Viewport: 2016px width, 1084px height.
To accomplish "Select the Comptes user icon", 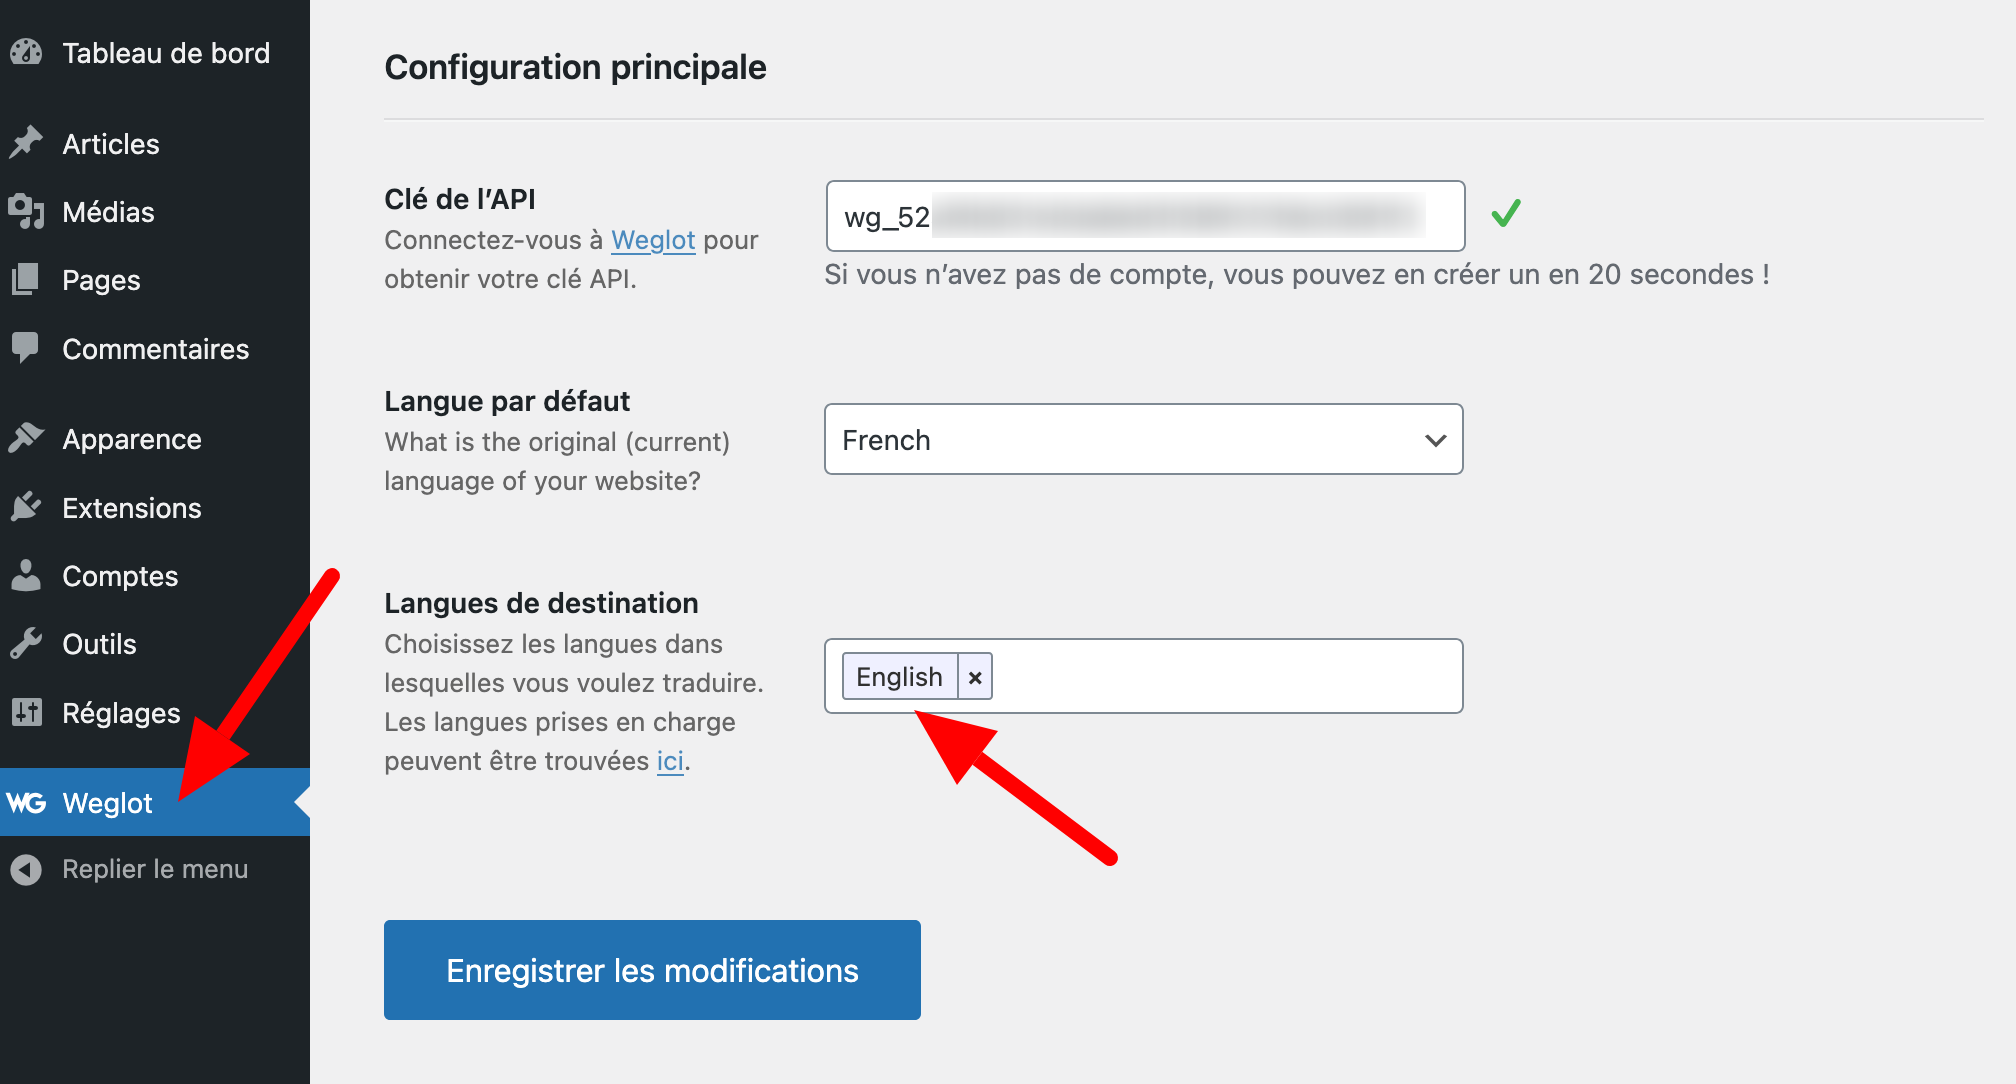I will coord(27,575).
